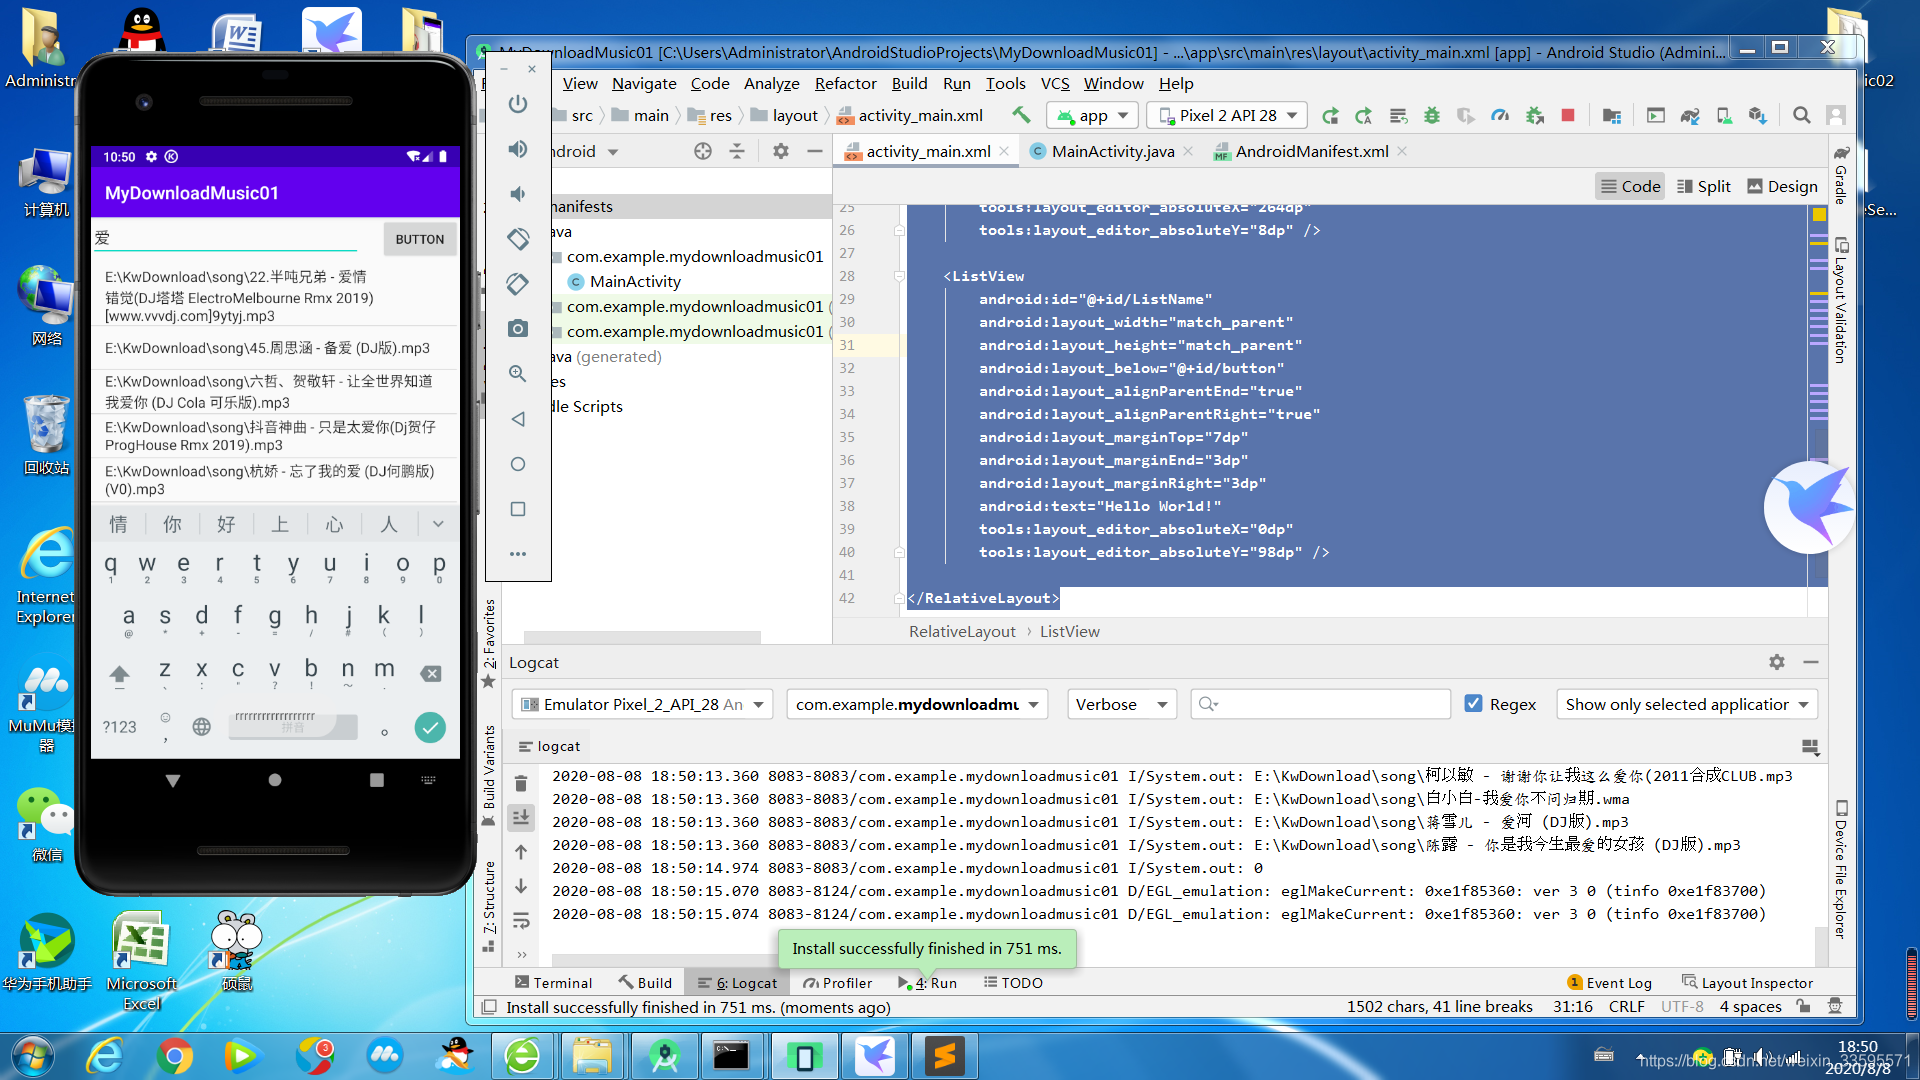Viewport: 1920px width, 1080px height.
Task: Switch editor to Split view
Action: click(x=1704, y=186)
